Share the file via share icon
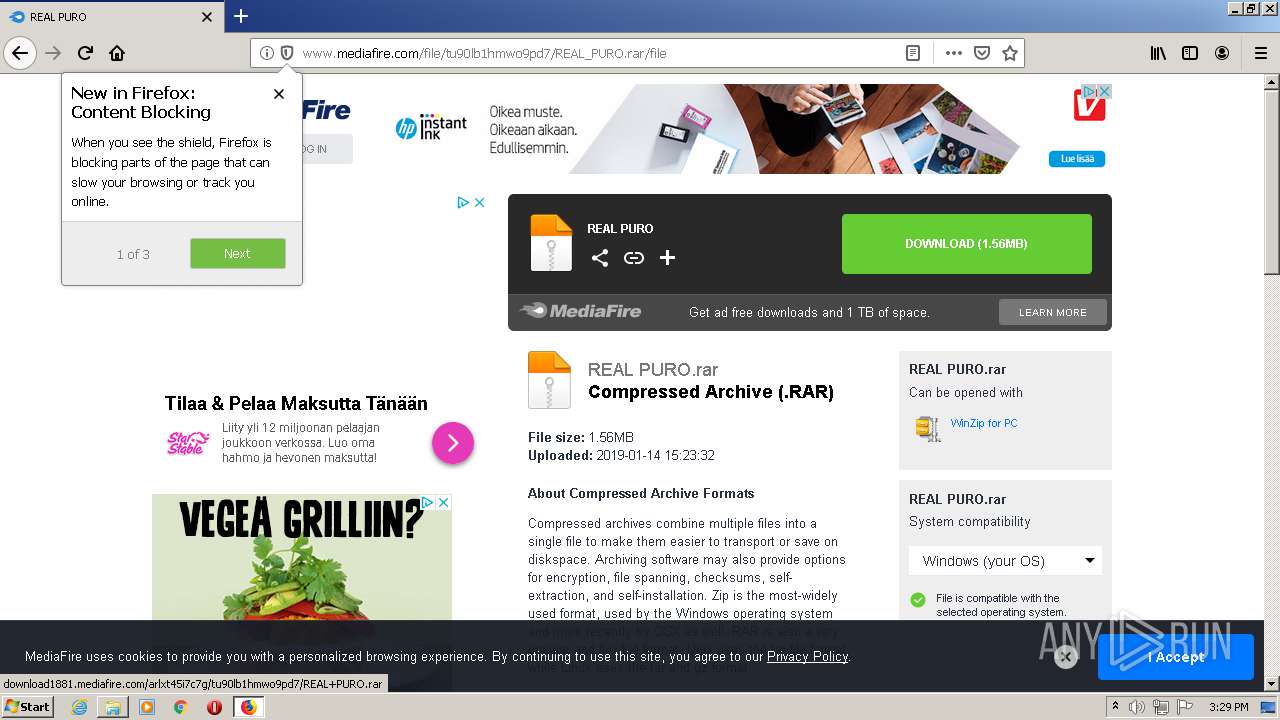1280x720 pixels. pyautogui.click(x=600, y=258)
